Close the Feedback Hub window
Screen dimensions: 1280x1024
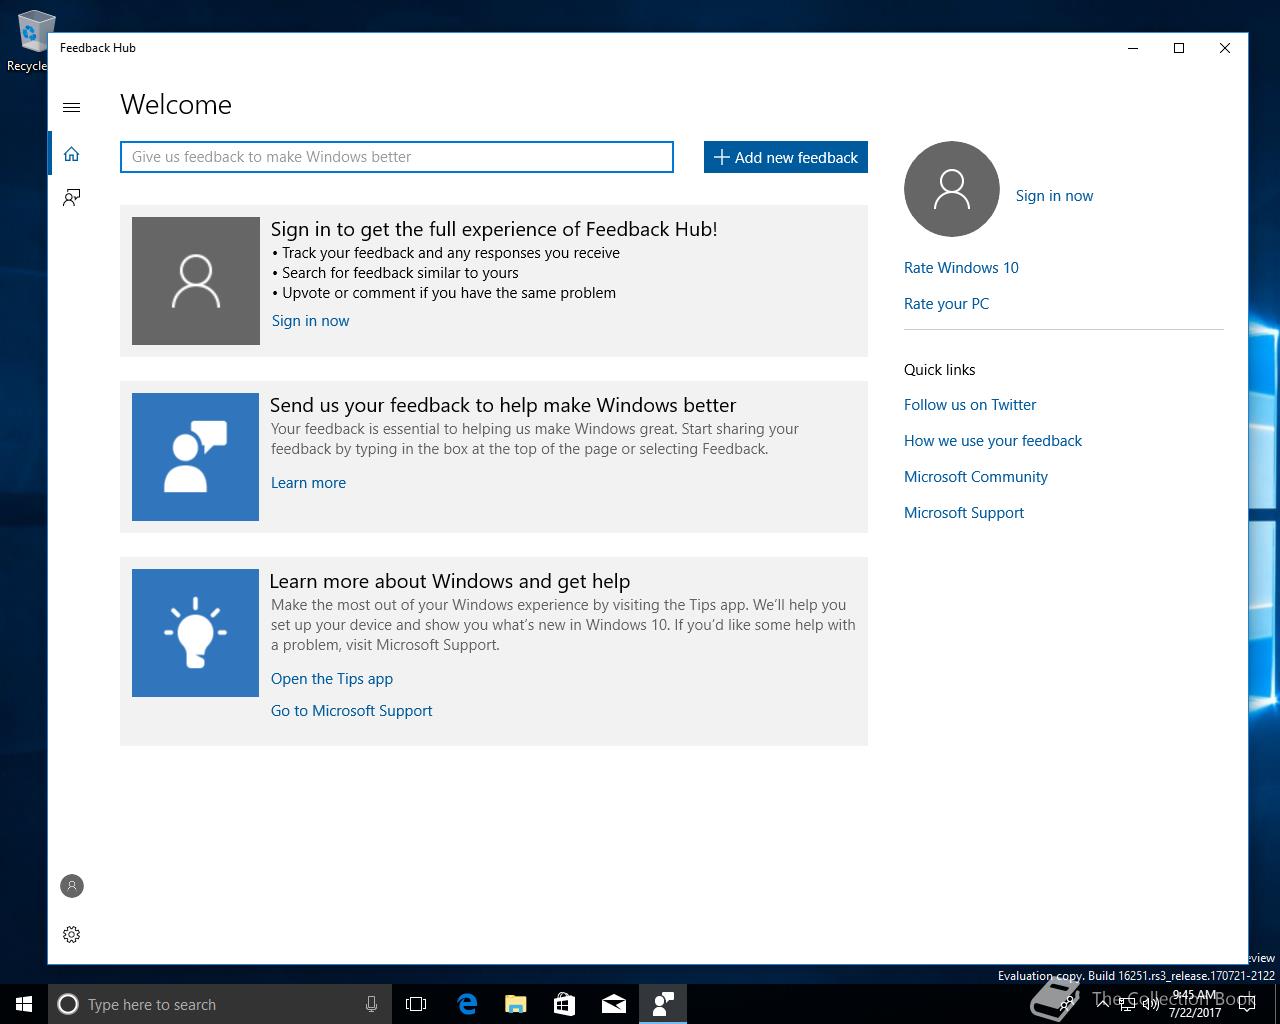[1225, 48]
